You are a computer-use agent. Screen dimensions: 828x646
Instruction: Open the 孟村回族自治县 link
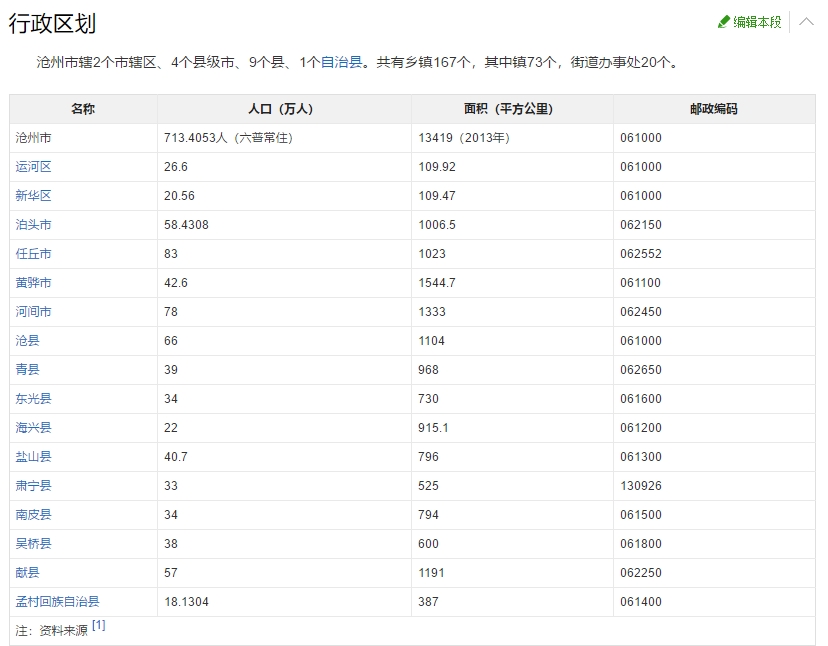coord(57,602)
